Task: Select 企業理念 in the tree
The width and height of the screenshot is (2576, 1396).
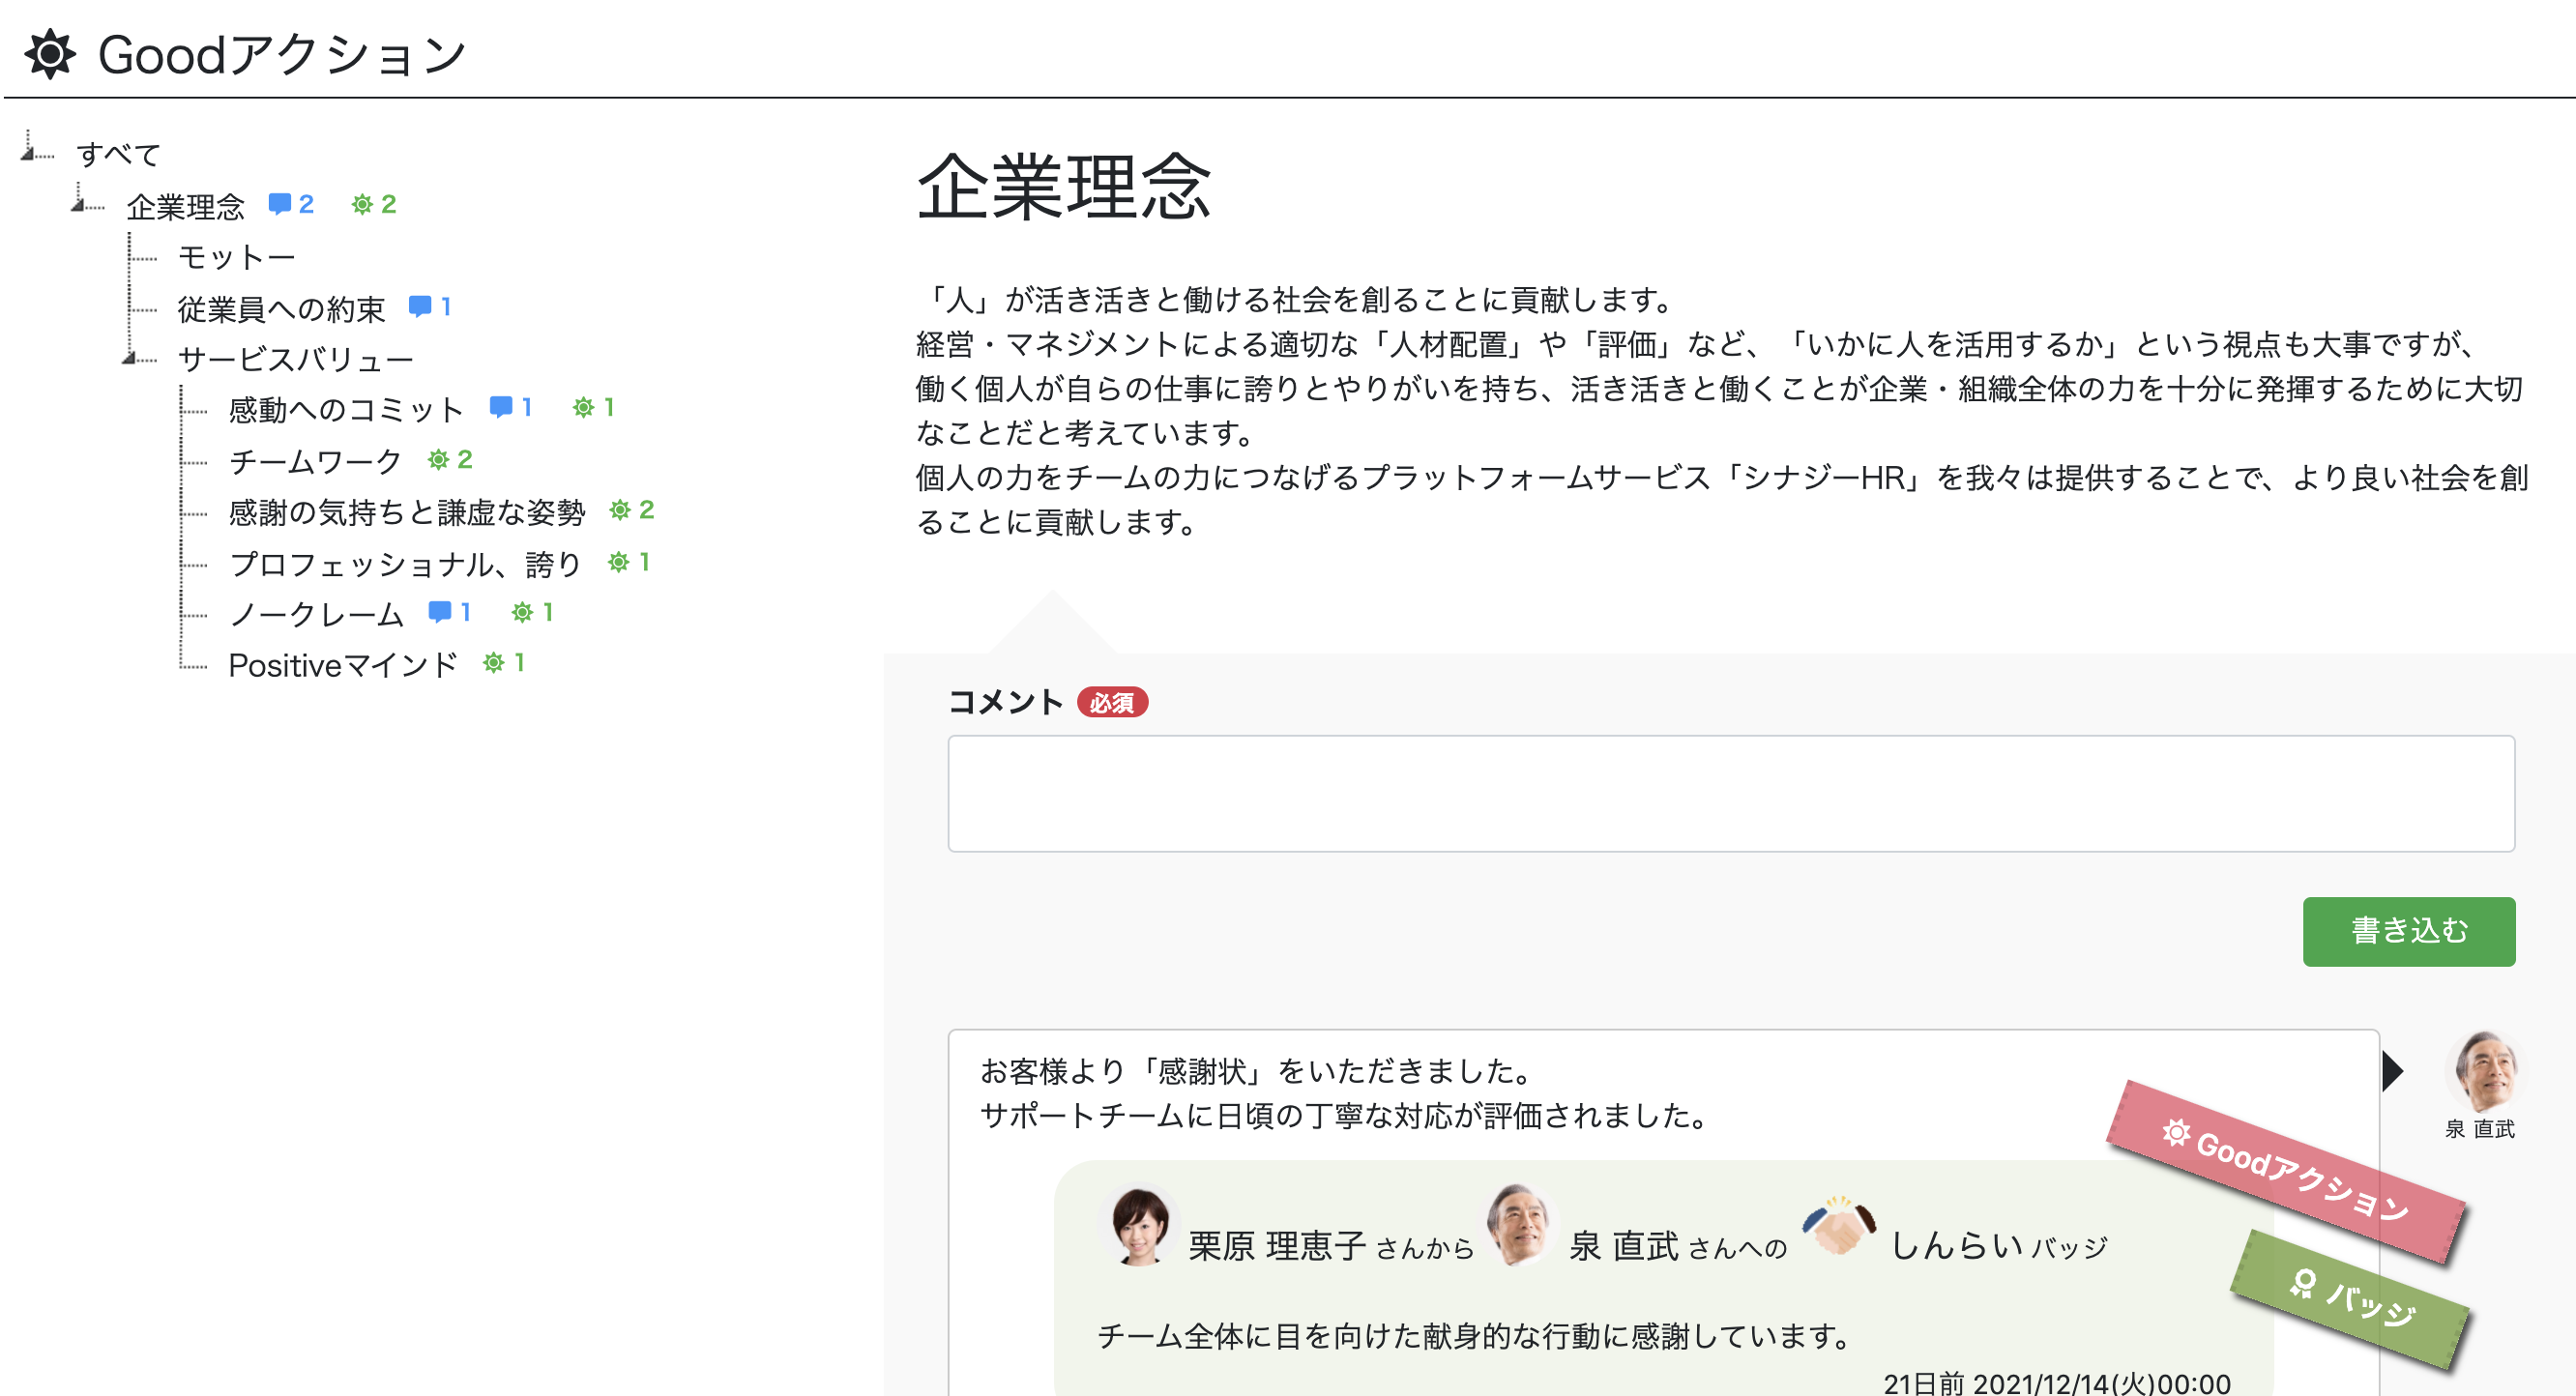Action: [185, 206]
